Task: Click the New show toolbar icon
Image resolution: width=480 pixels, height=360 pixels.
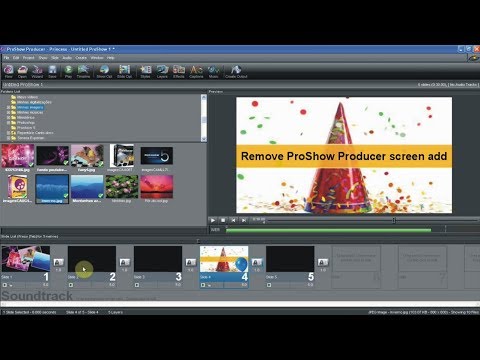Action: 8,70
